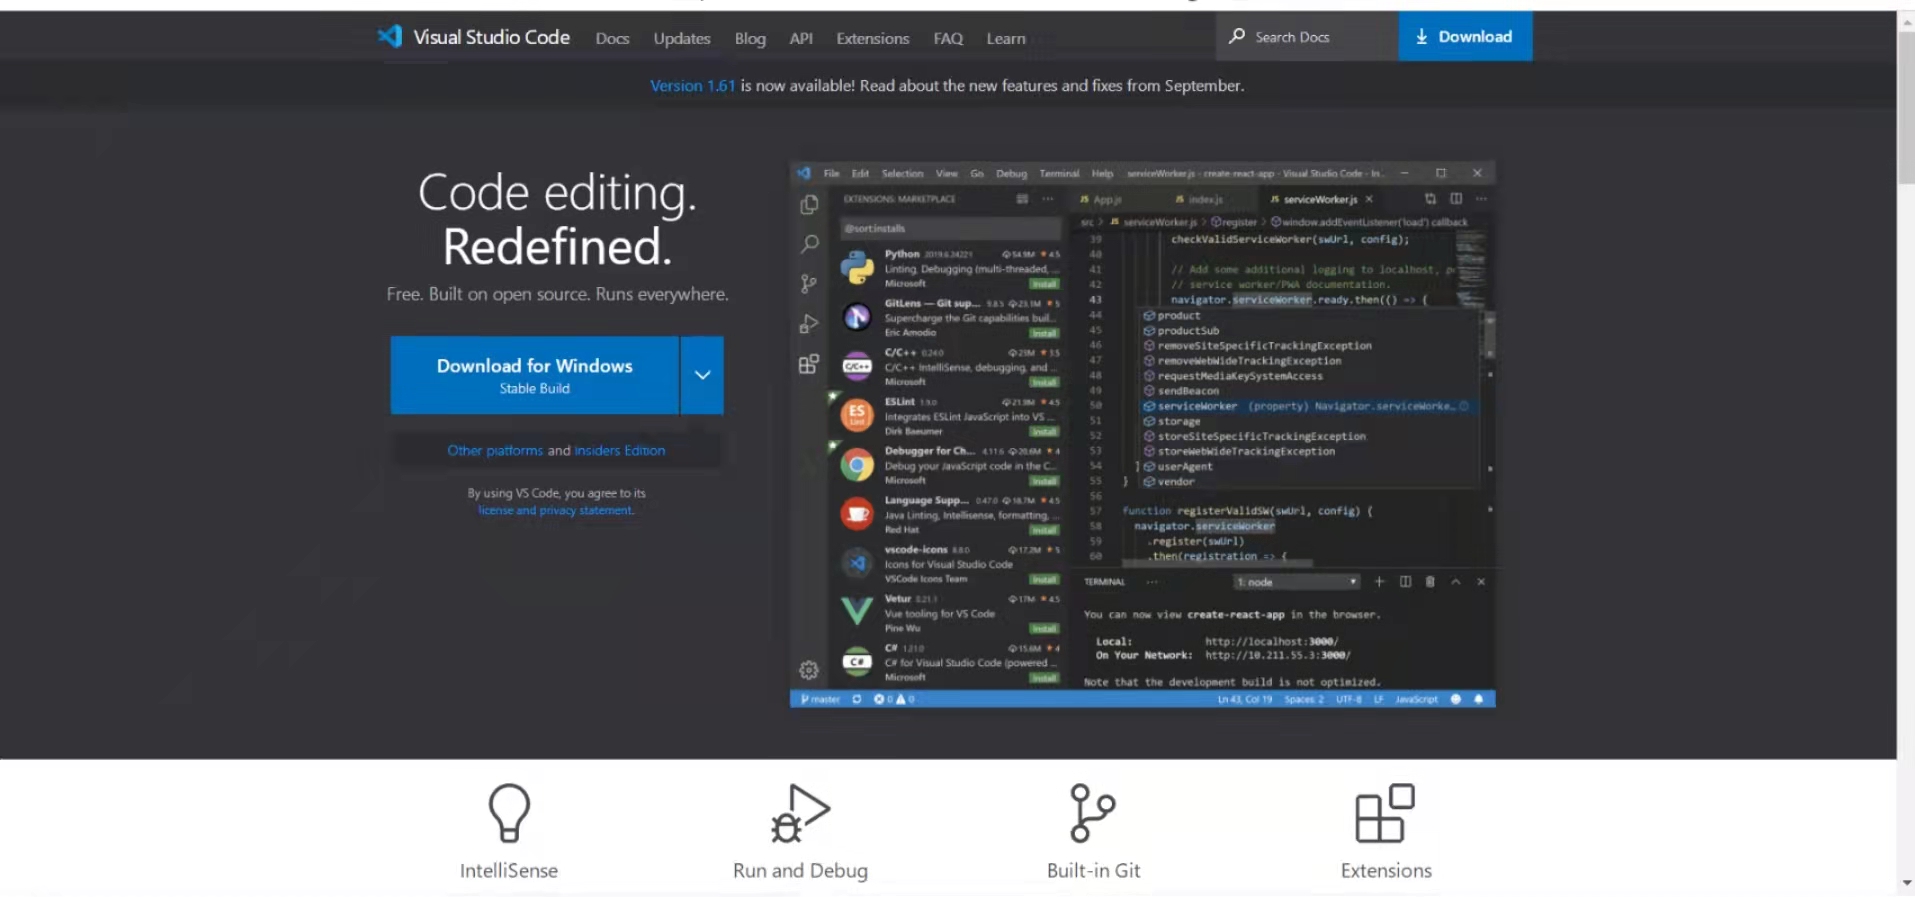Click the download arrow icon in header button
This screenshot has width=1915, height=897.
click(1421, 37)
